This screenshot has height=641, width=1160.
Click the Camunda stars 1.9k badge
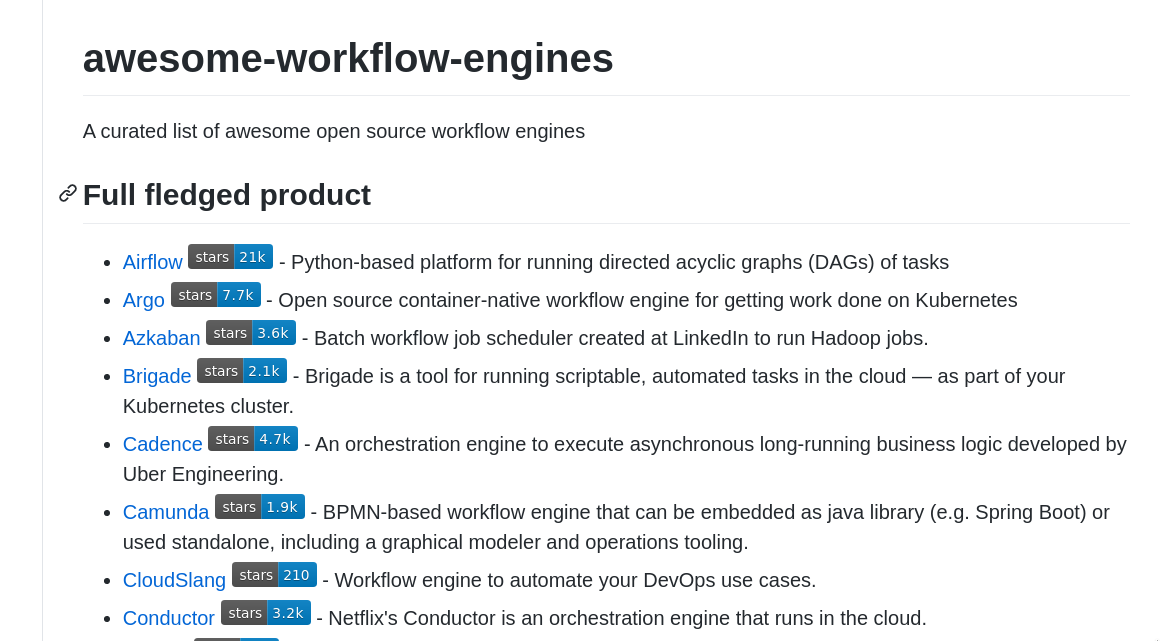pos(260,506)
